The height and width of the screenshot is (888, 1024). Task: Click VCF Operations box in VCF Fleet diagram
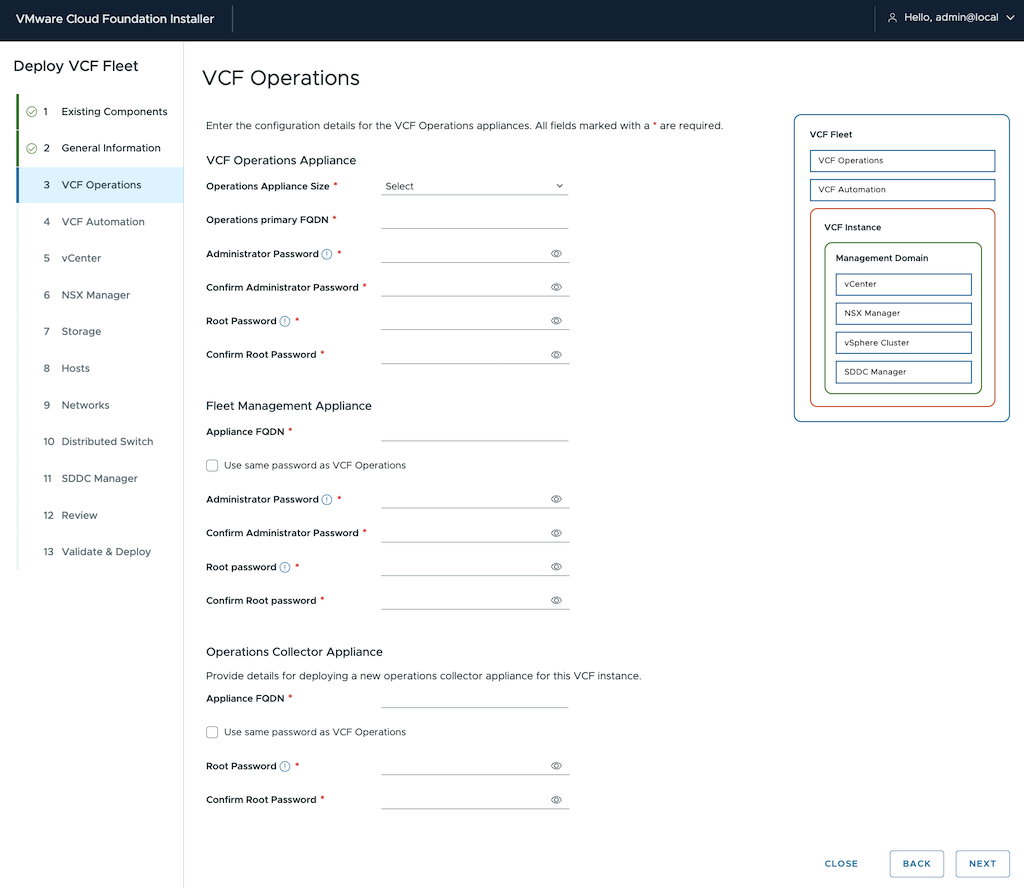click(x=903, y=161)
